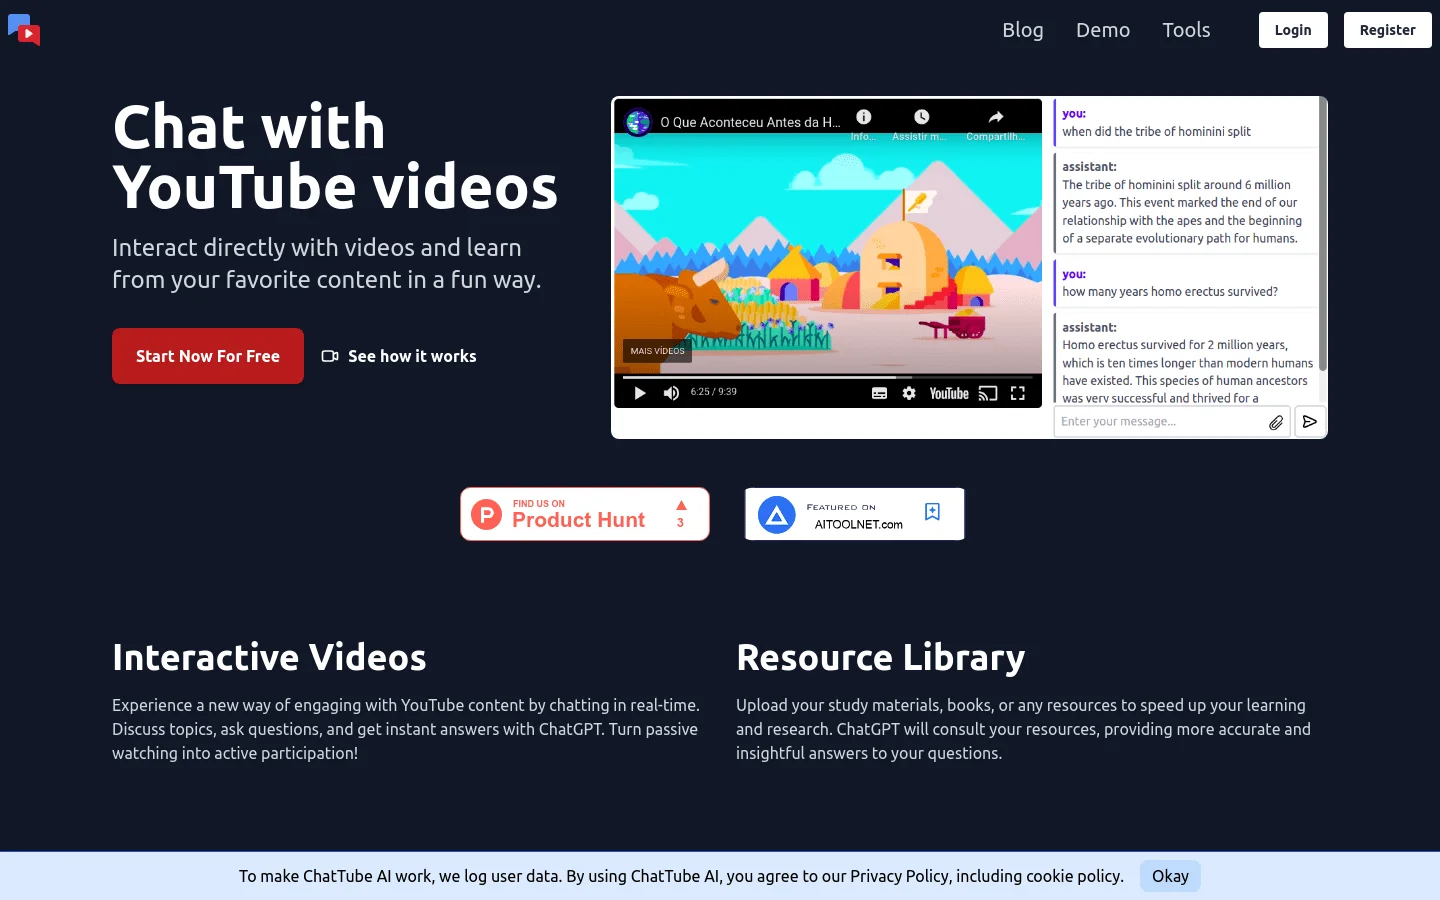The width and height of the screenshot is (1440, 900).
Task: Click the ChatTube logo top left
Action: (x=23, y=30)
